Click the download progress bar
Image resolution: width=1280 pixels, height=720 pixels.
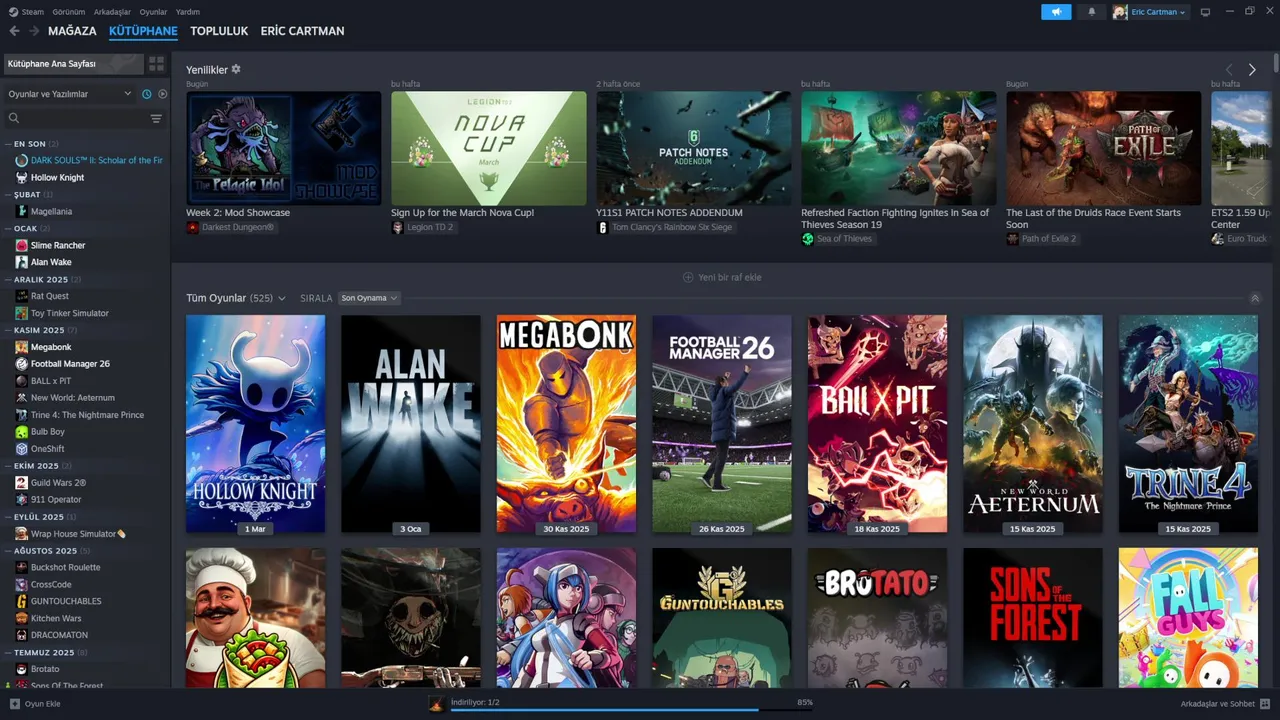(631, 711)
